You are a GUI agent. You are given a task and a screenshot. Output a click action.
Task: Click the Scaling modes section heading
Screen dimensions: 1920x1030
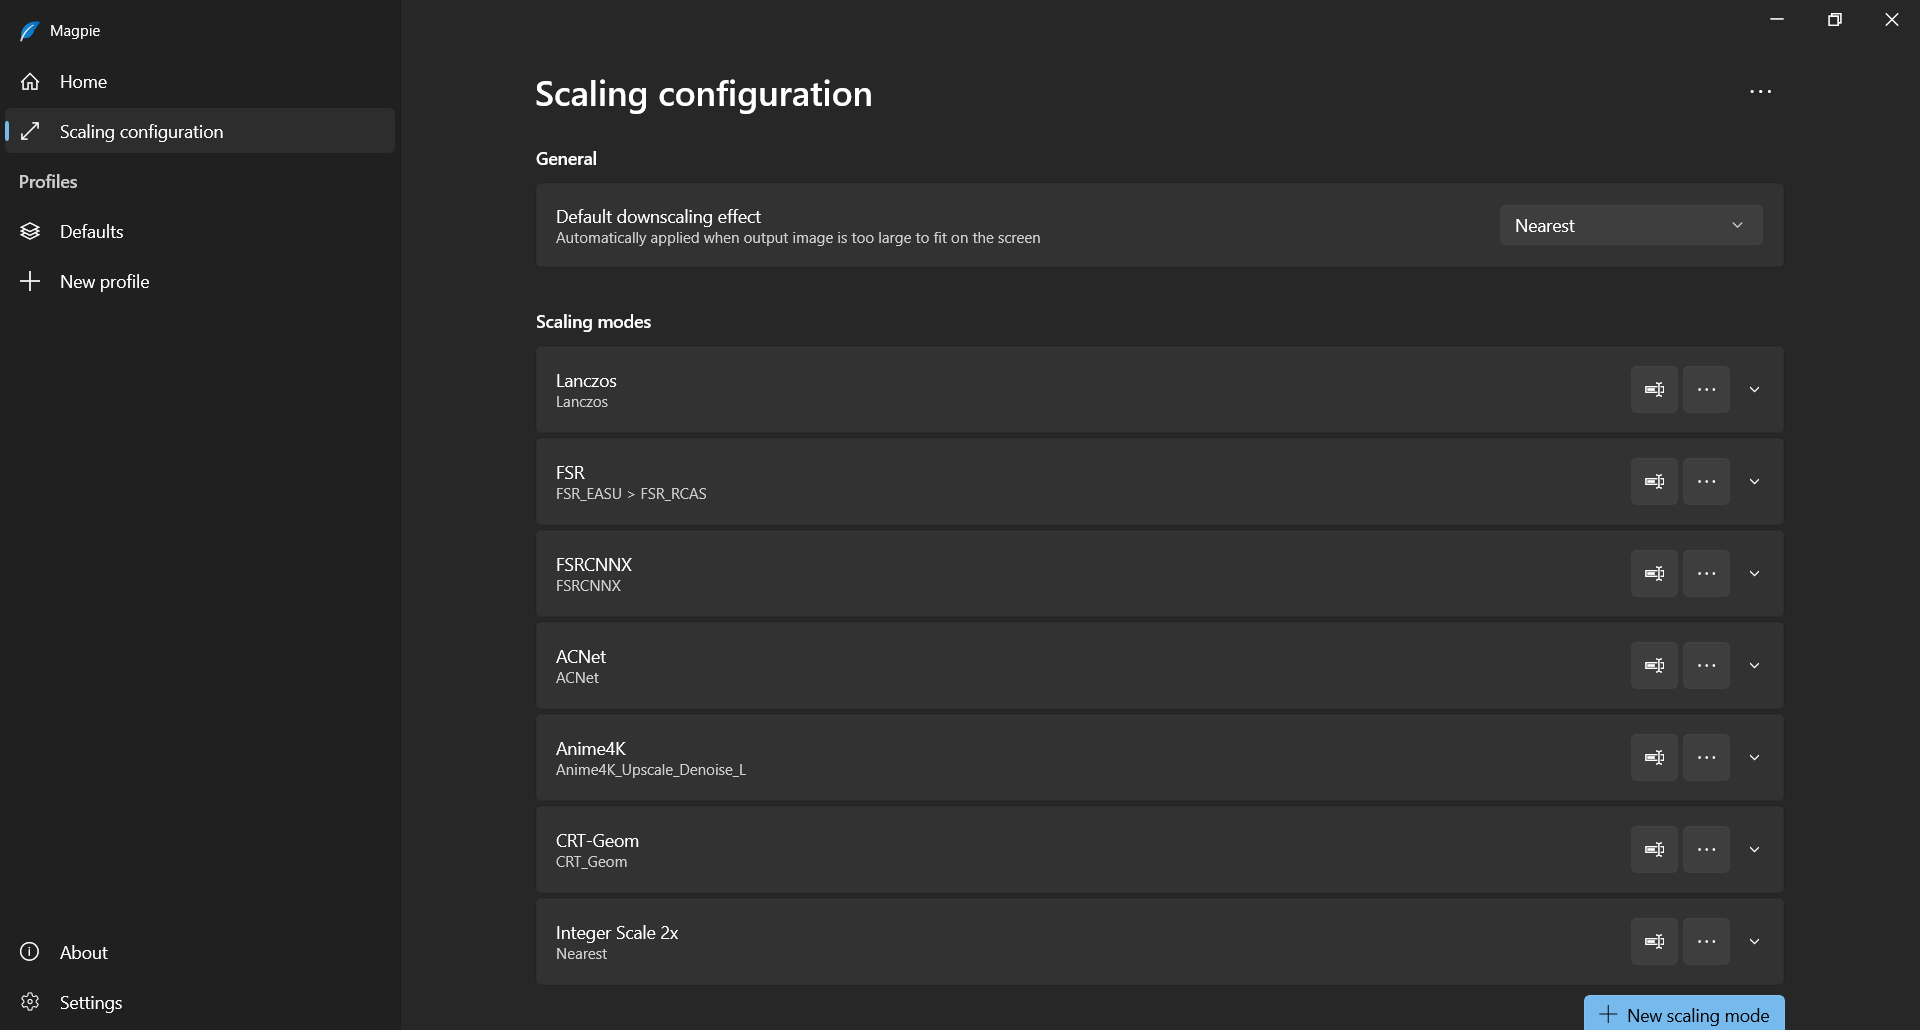(x=593, y=322)
